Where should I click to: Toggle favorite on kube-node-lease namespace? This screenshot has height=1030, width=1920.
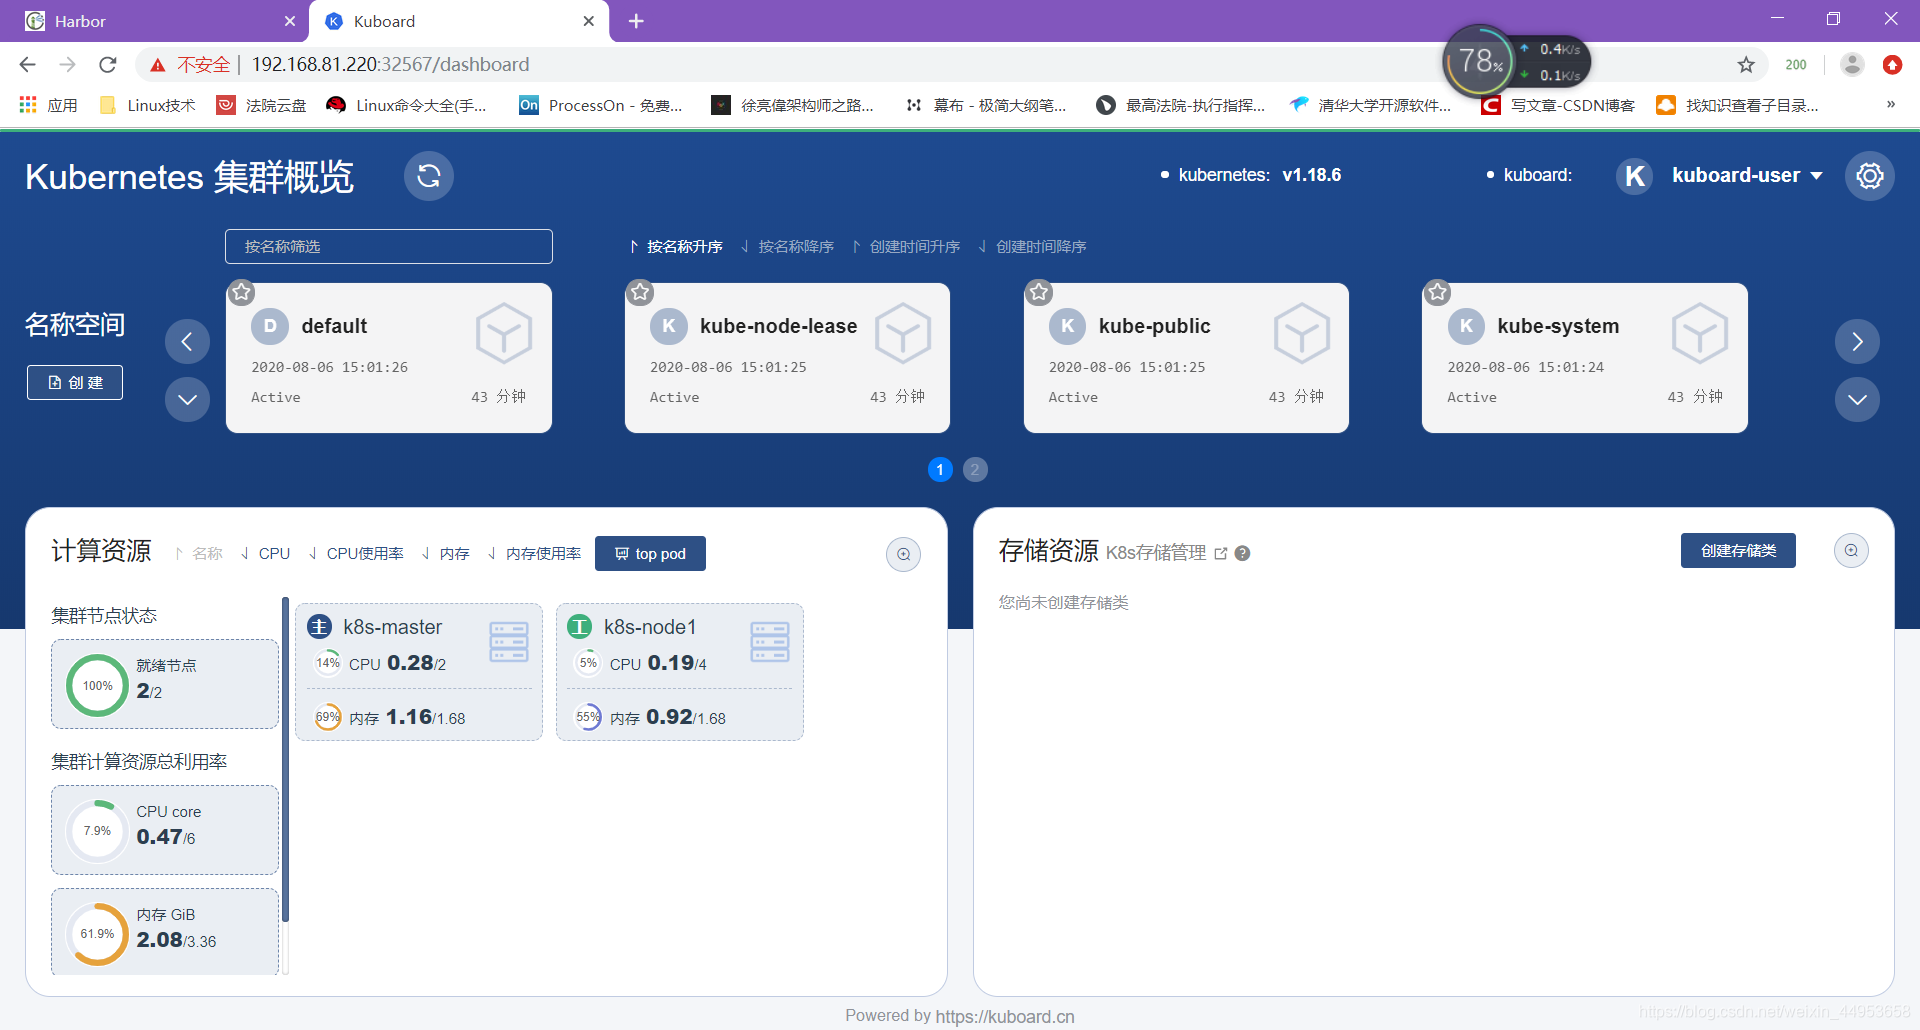[x=640, y=292]
